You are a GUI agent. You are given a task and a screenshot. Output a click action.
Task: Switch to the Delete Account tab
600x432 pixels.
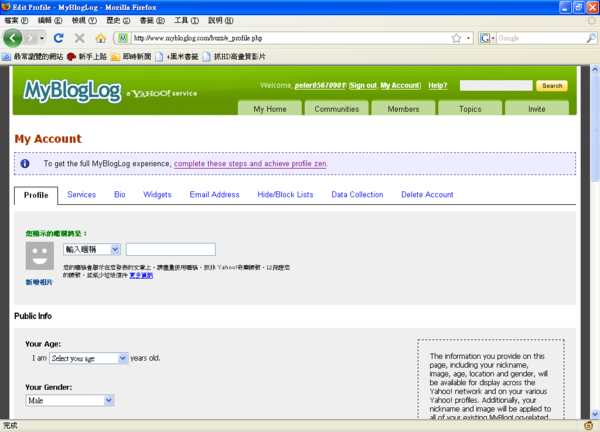click(427, 194)
